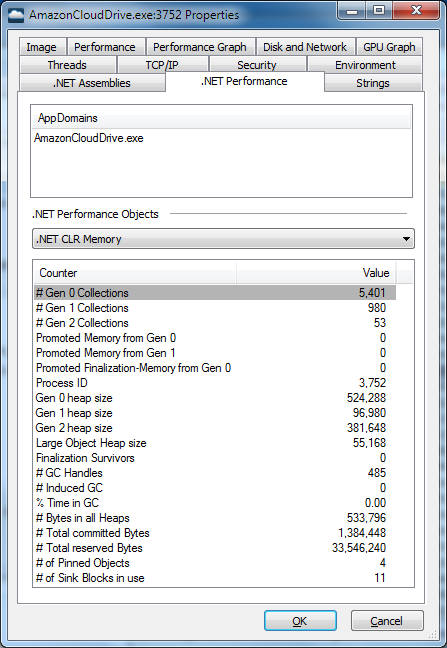
Task: Select # of Sink Blocks in use row
Action: pyautogui.click(x=215, y=578)
